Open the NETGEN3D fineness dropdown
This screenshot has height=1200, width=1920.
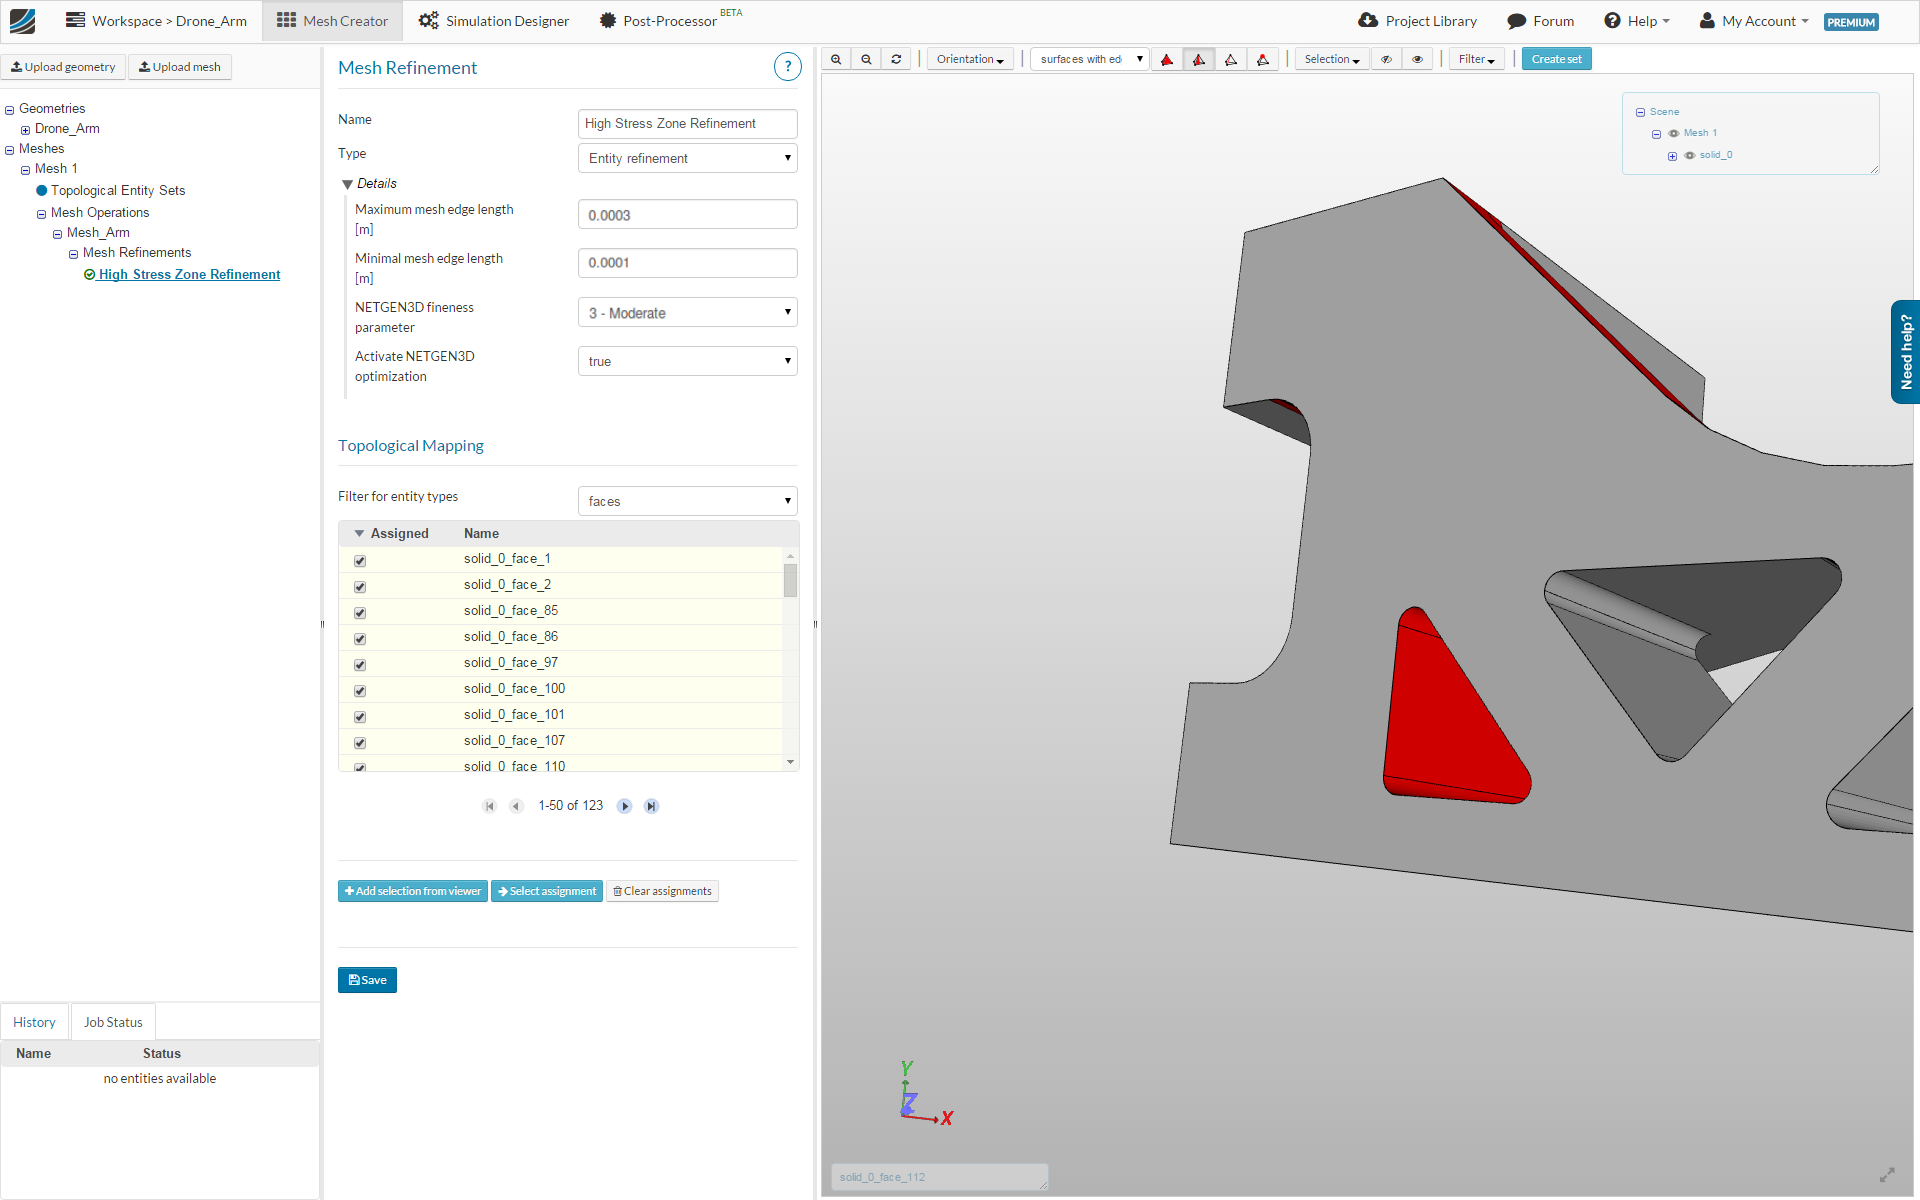(687, 313)
